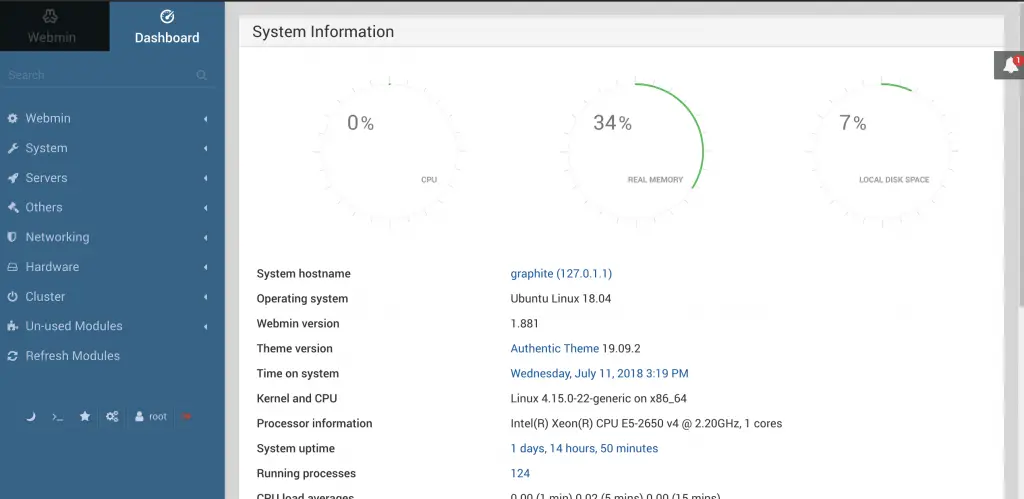Open theme configuration gears icon

point(113,416)
